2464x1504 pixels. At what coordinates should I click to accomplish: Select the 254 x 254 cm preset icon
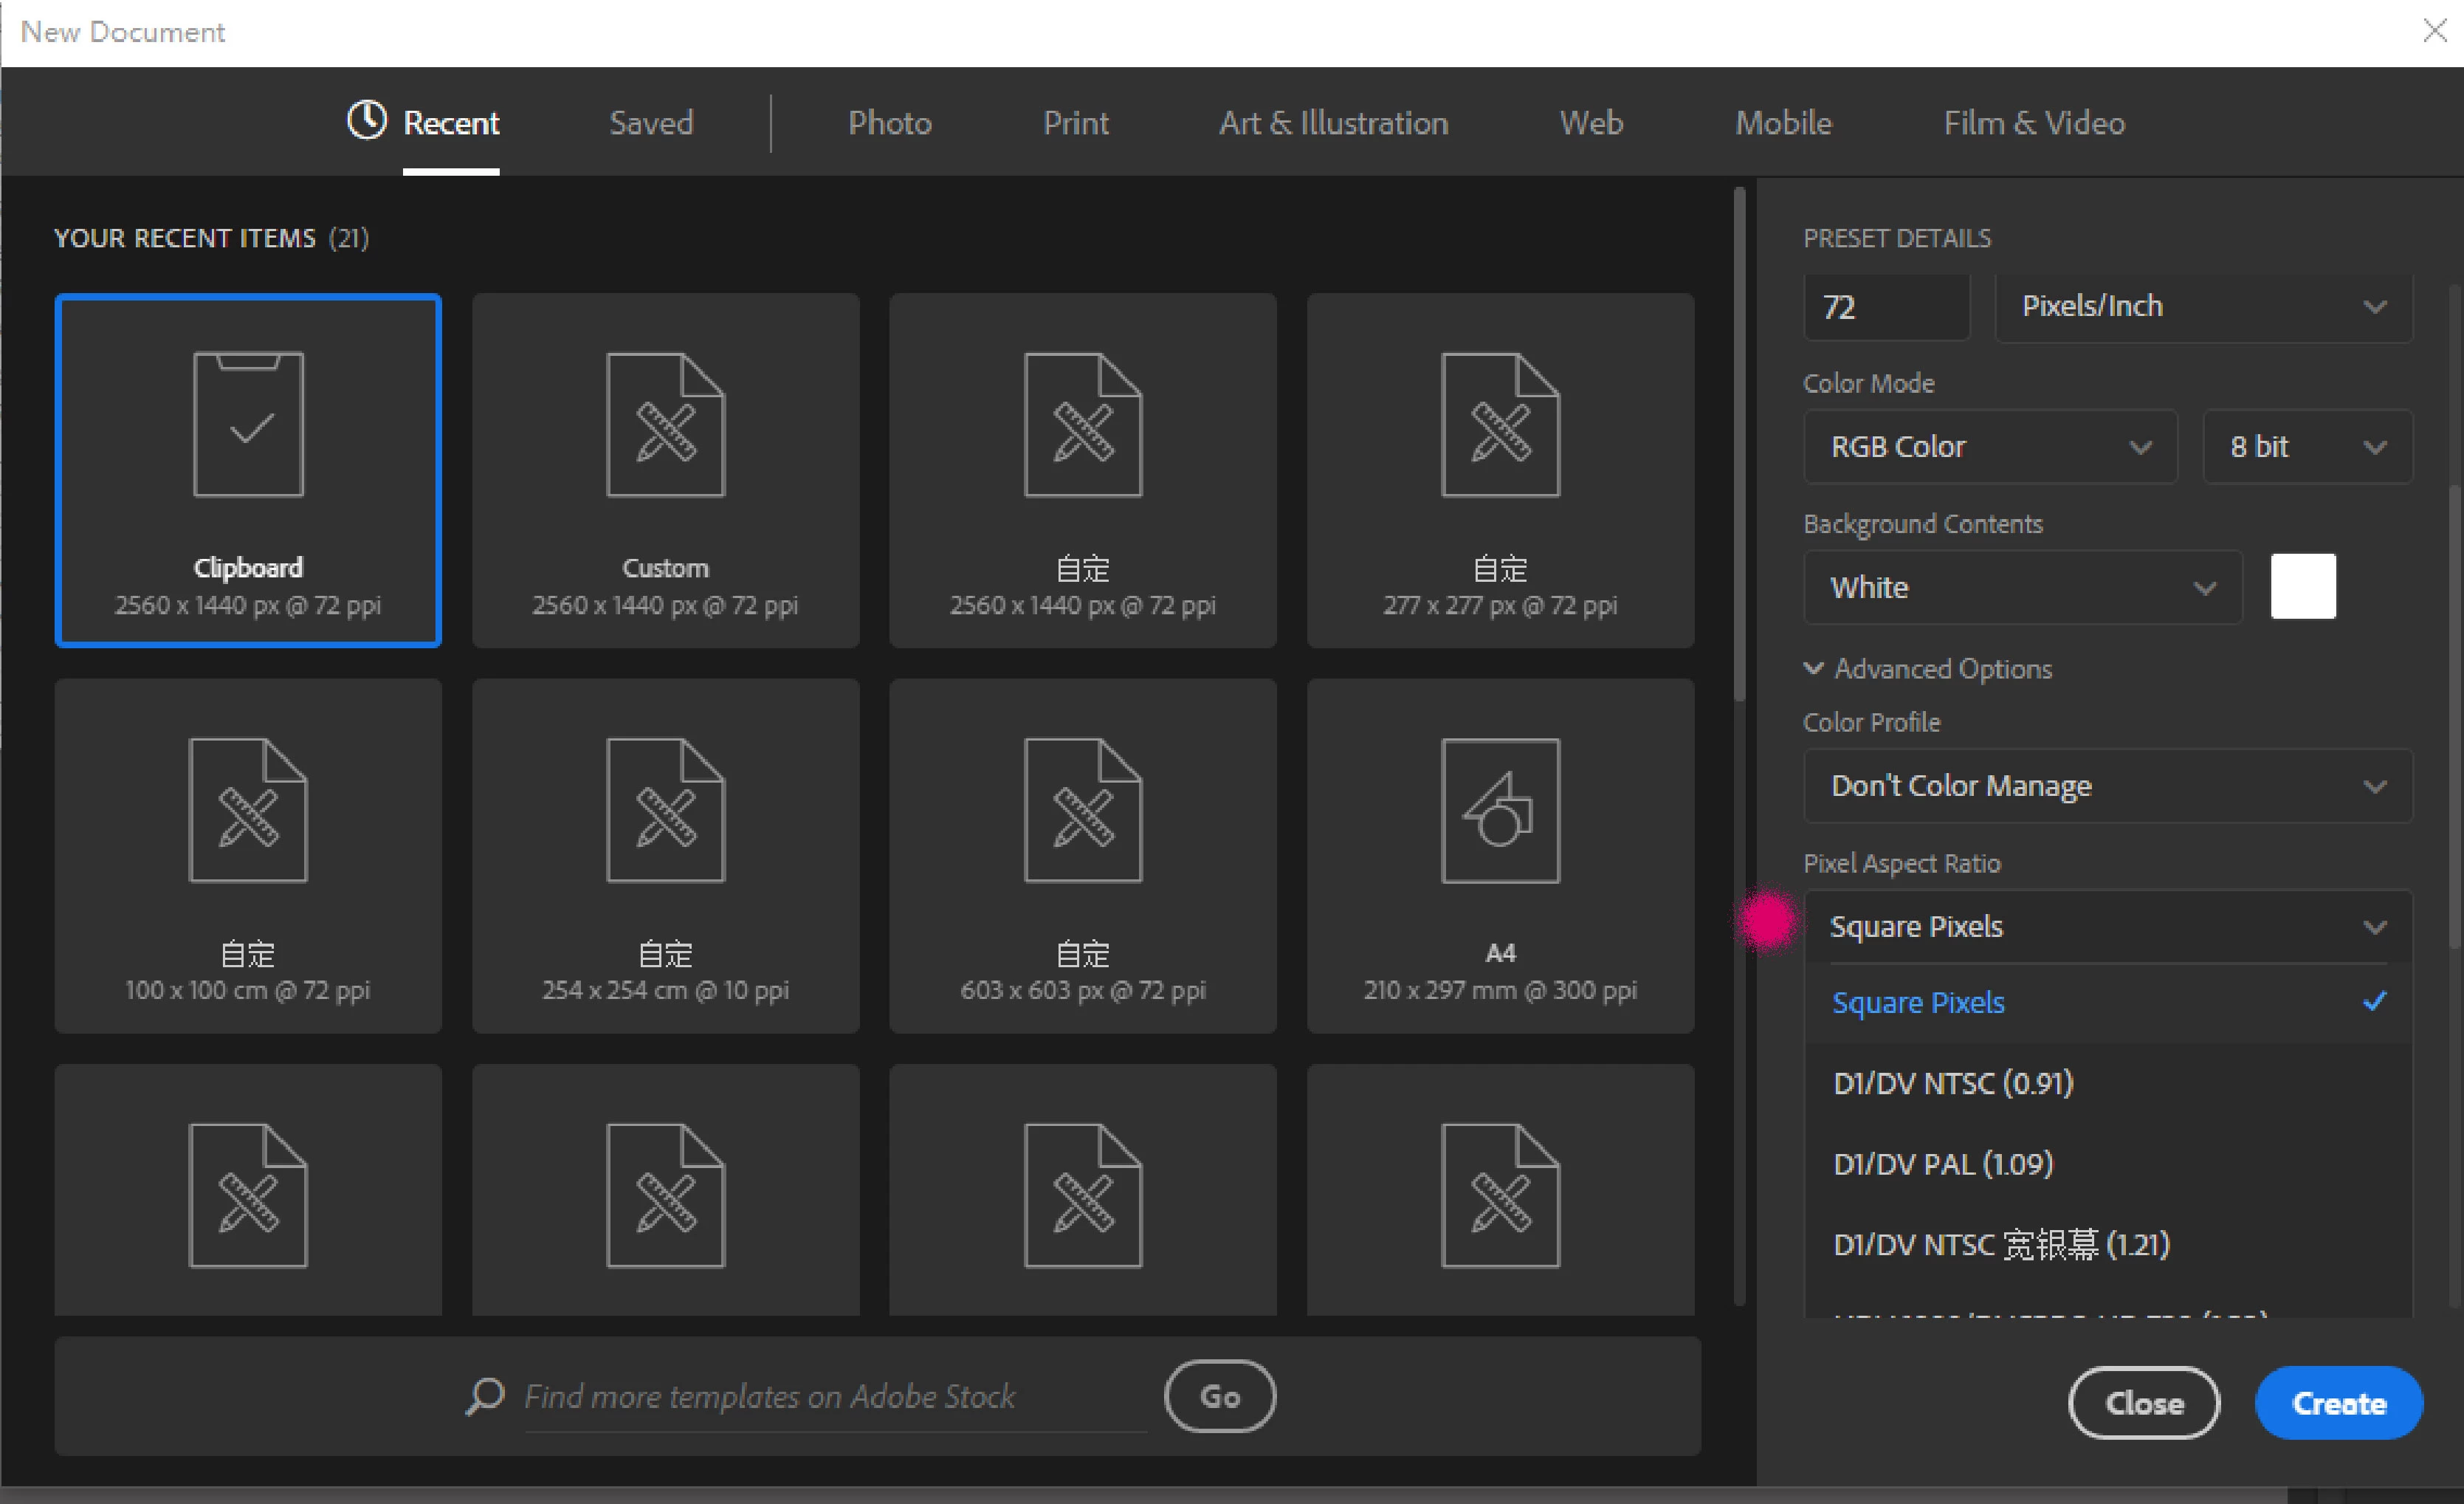tap(665, 810)
